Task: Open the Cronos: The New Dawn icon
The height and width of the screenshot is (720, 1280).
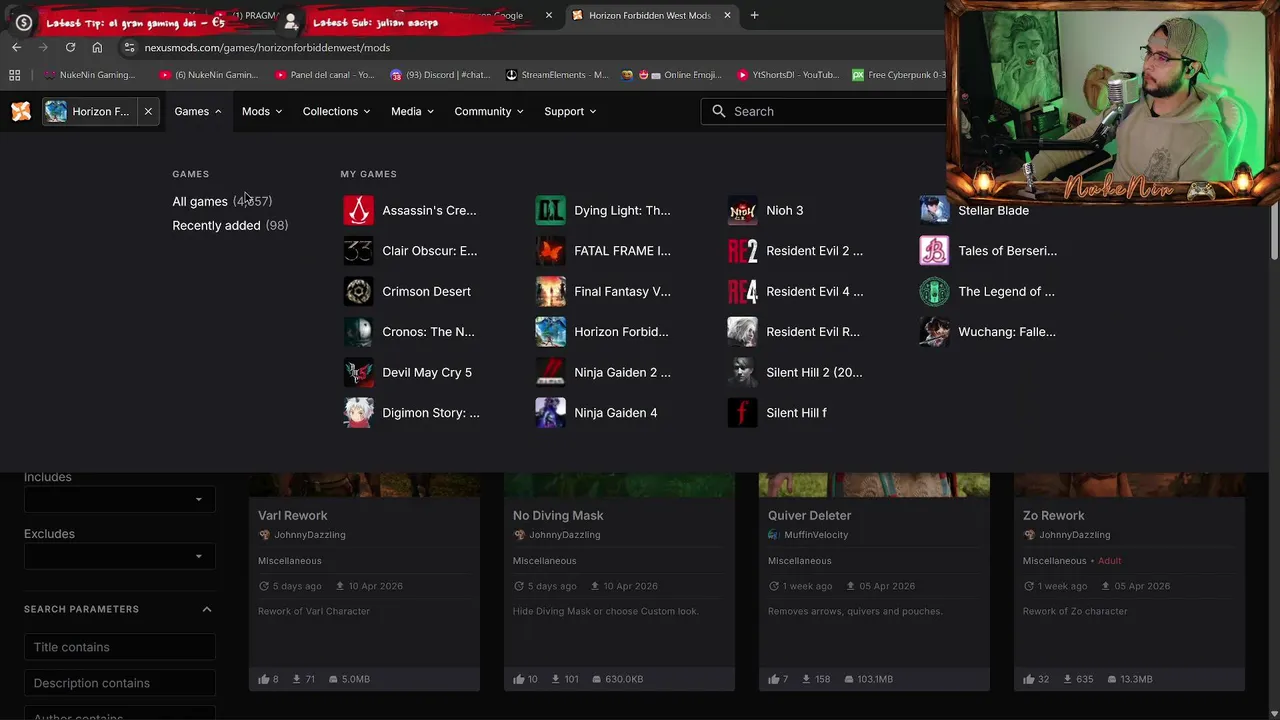Action: coord(358,332)
